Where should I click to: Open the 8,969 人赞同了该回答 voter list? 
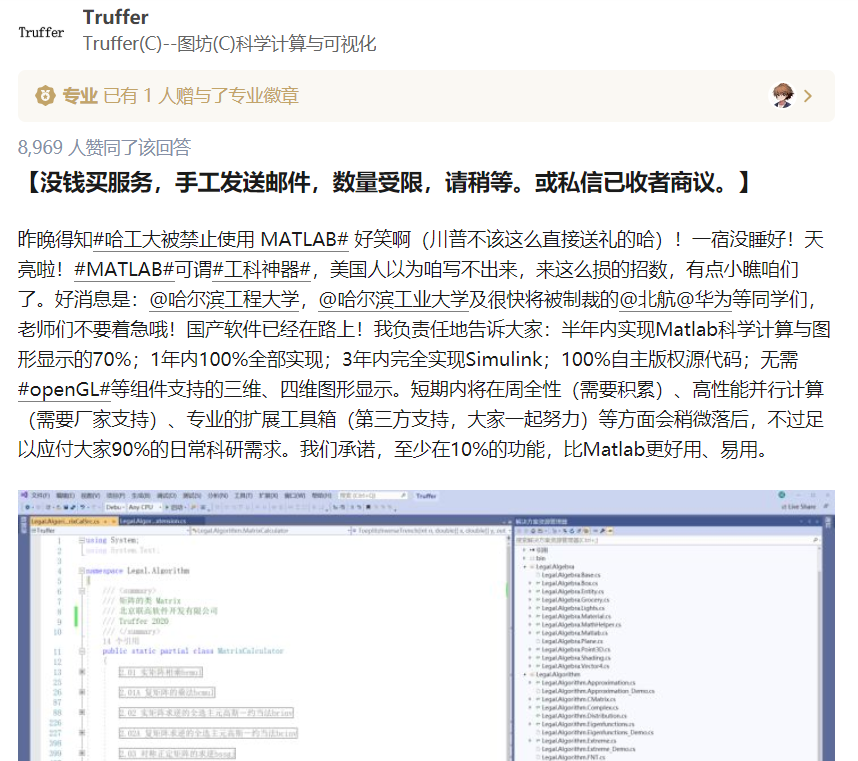coord(105,147)
